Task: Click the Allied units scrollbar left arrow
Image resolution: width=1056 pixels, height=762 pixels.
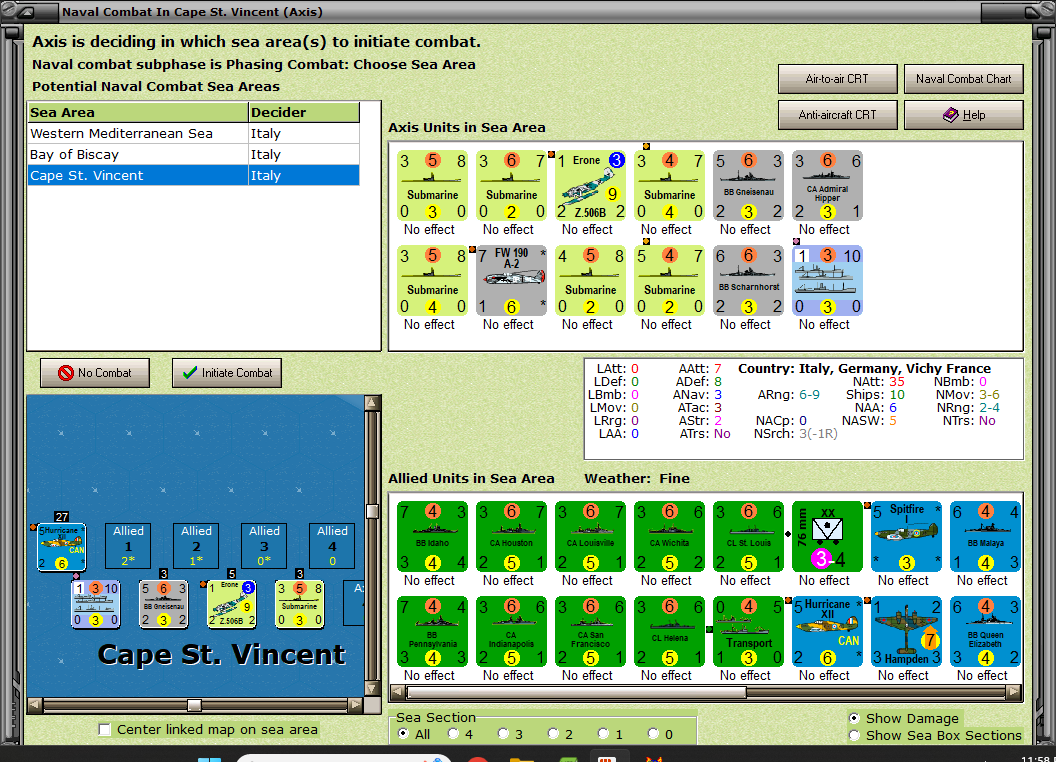Action: 397,692
